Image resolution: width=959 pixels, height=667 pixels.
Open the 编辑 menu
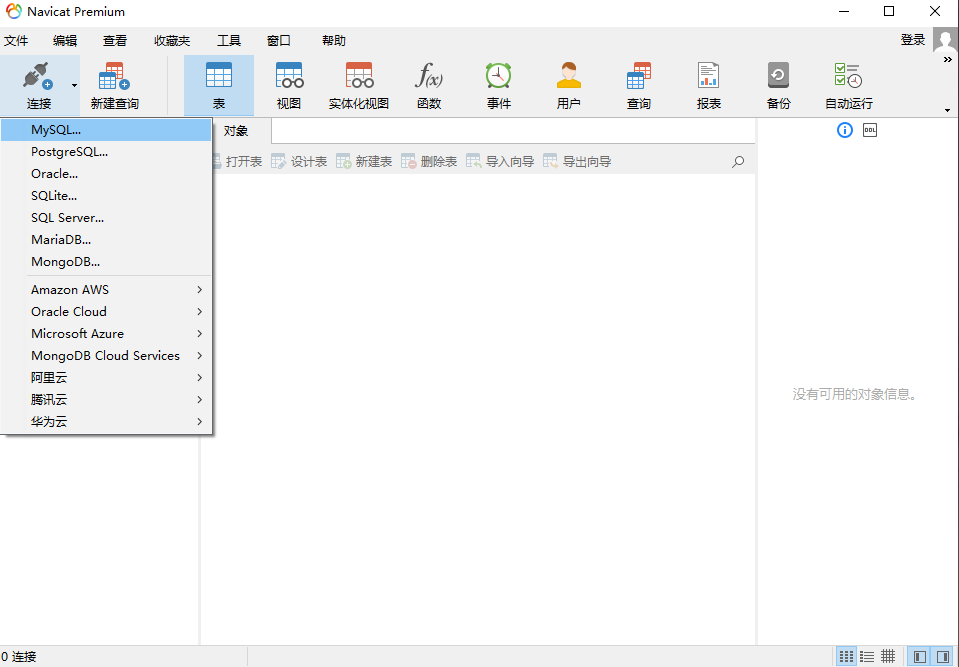(65, 40)
